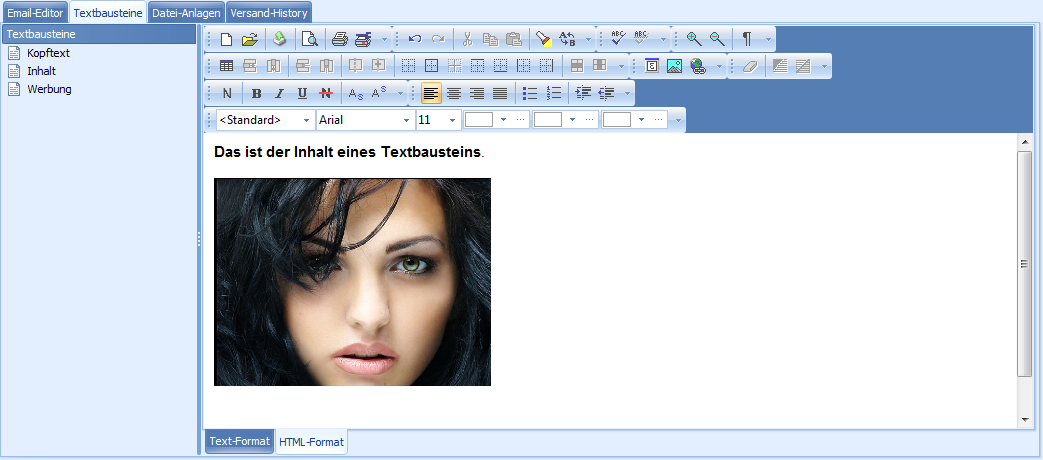Select the Textbausteine tab
This screenshot has height=460, width=1043.
click(x=108, y=13)
